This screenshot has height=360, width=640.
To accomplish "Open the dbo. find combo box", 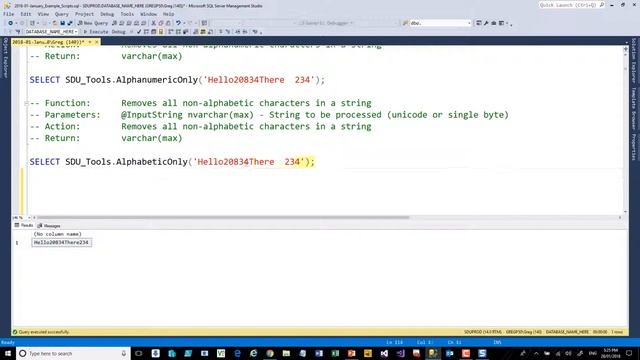I will [x=440, y=23].
